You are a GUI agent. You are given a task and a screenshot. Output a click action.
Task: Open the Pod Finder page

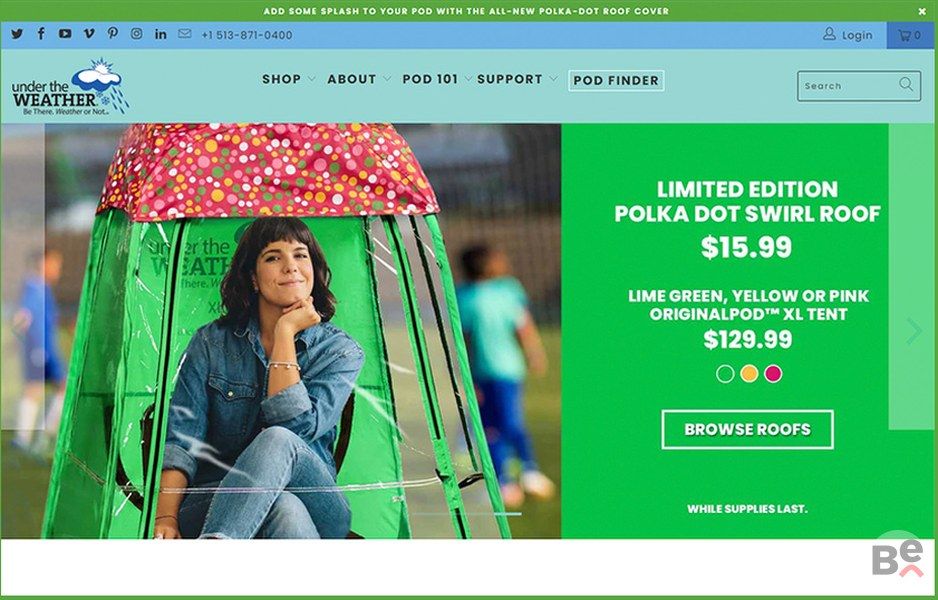click(616, 80)
